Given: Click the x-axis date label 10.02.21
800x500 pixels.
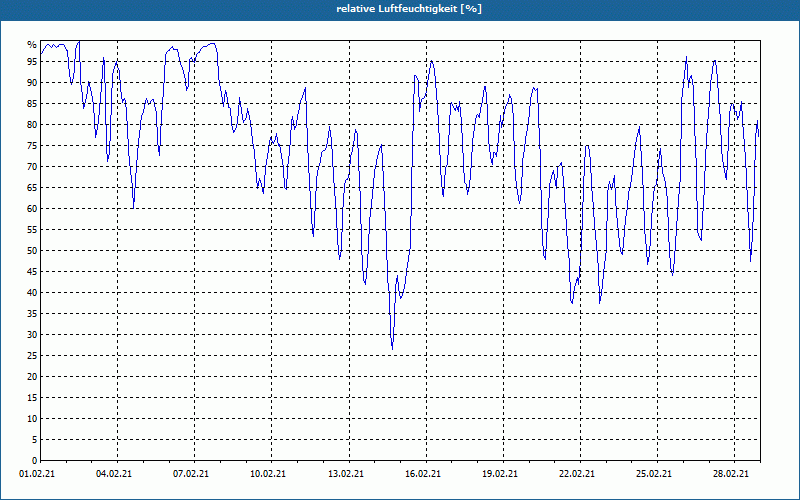Looking at the screenshot, I should pos(268,474).
